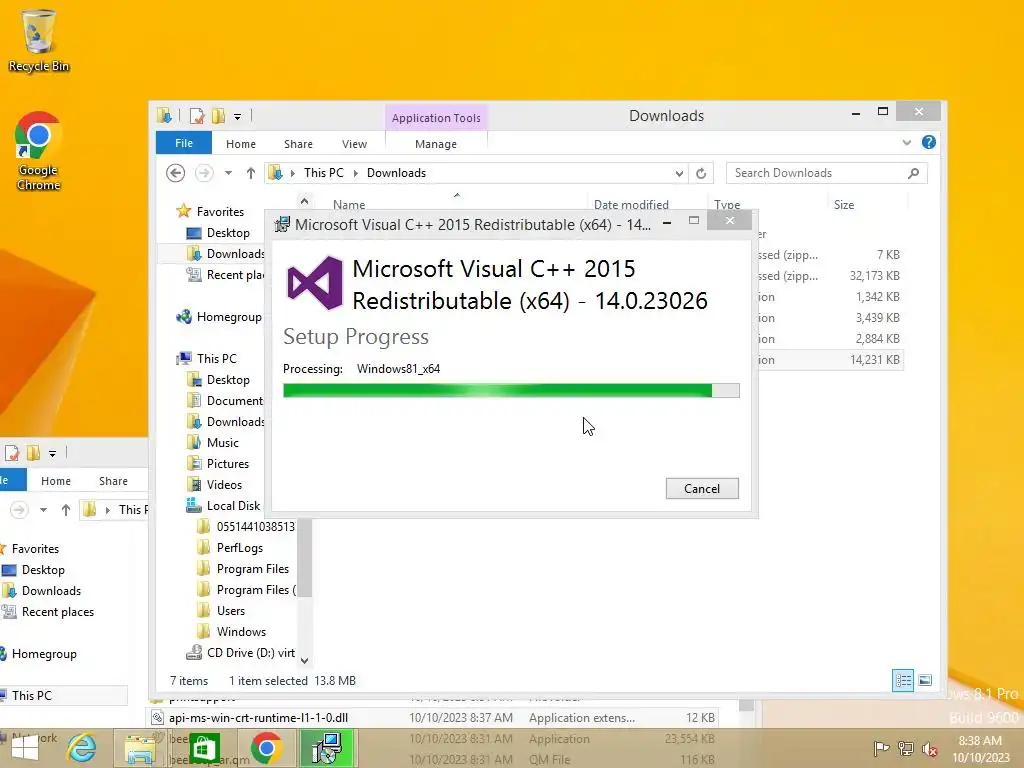The height and width of the screenshot is (768, 1024).
Task: Open Local Disk in navigation pane
Action: pos(223,505)
